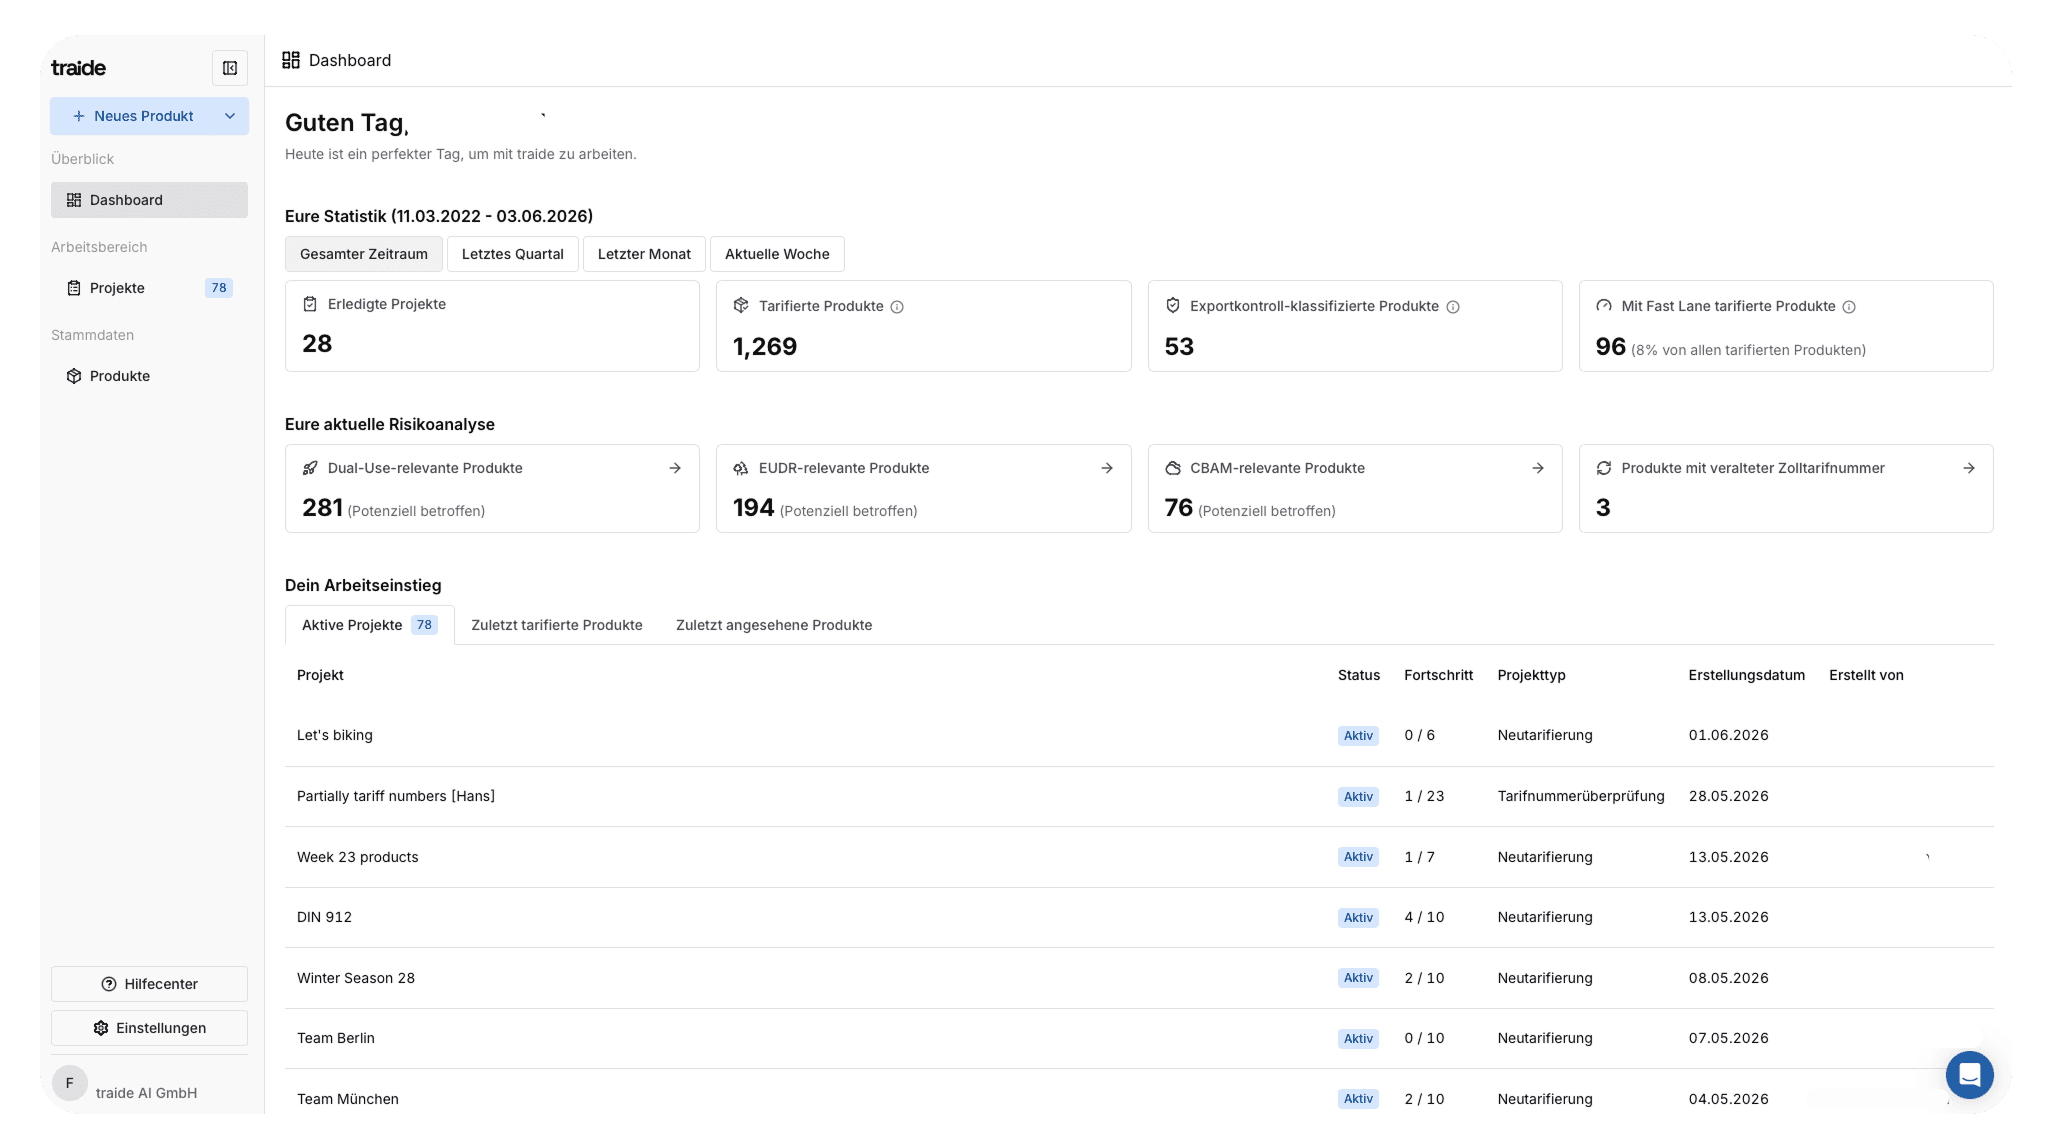
Task: Open Dashboard in the sidebar
Action: [x=149, y=200]
